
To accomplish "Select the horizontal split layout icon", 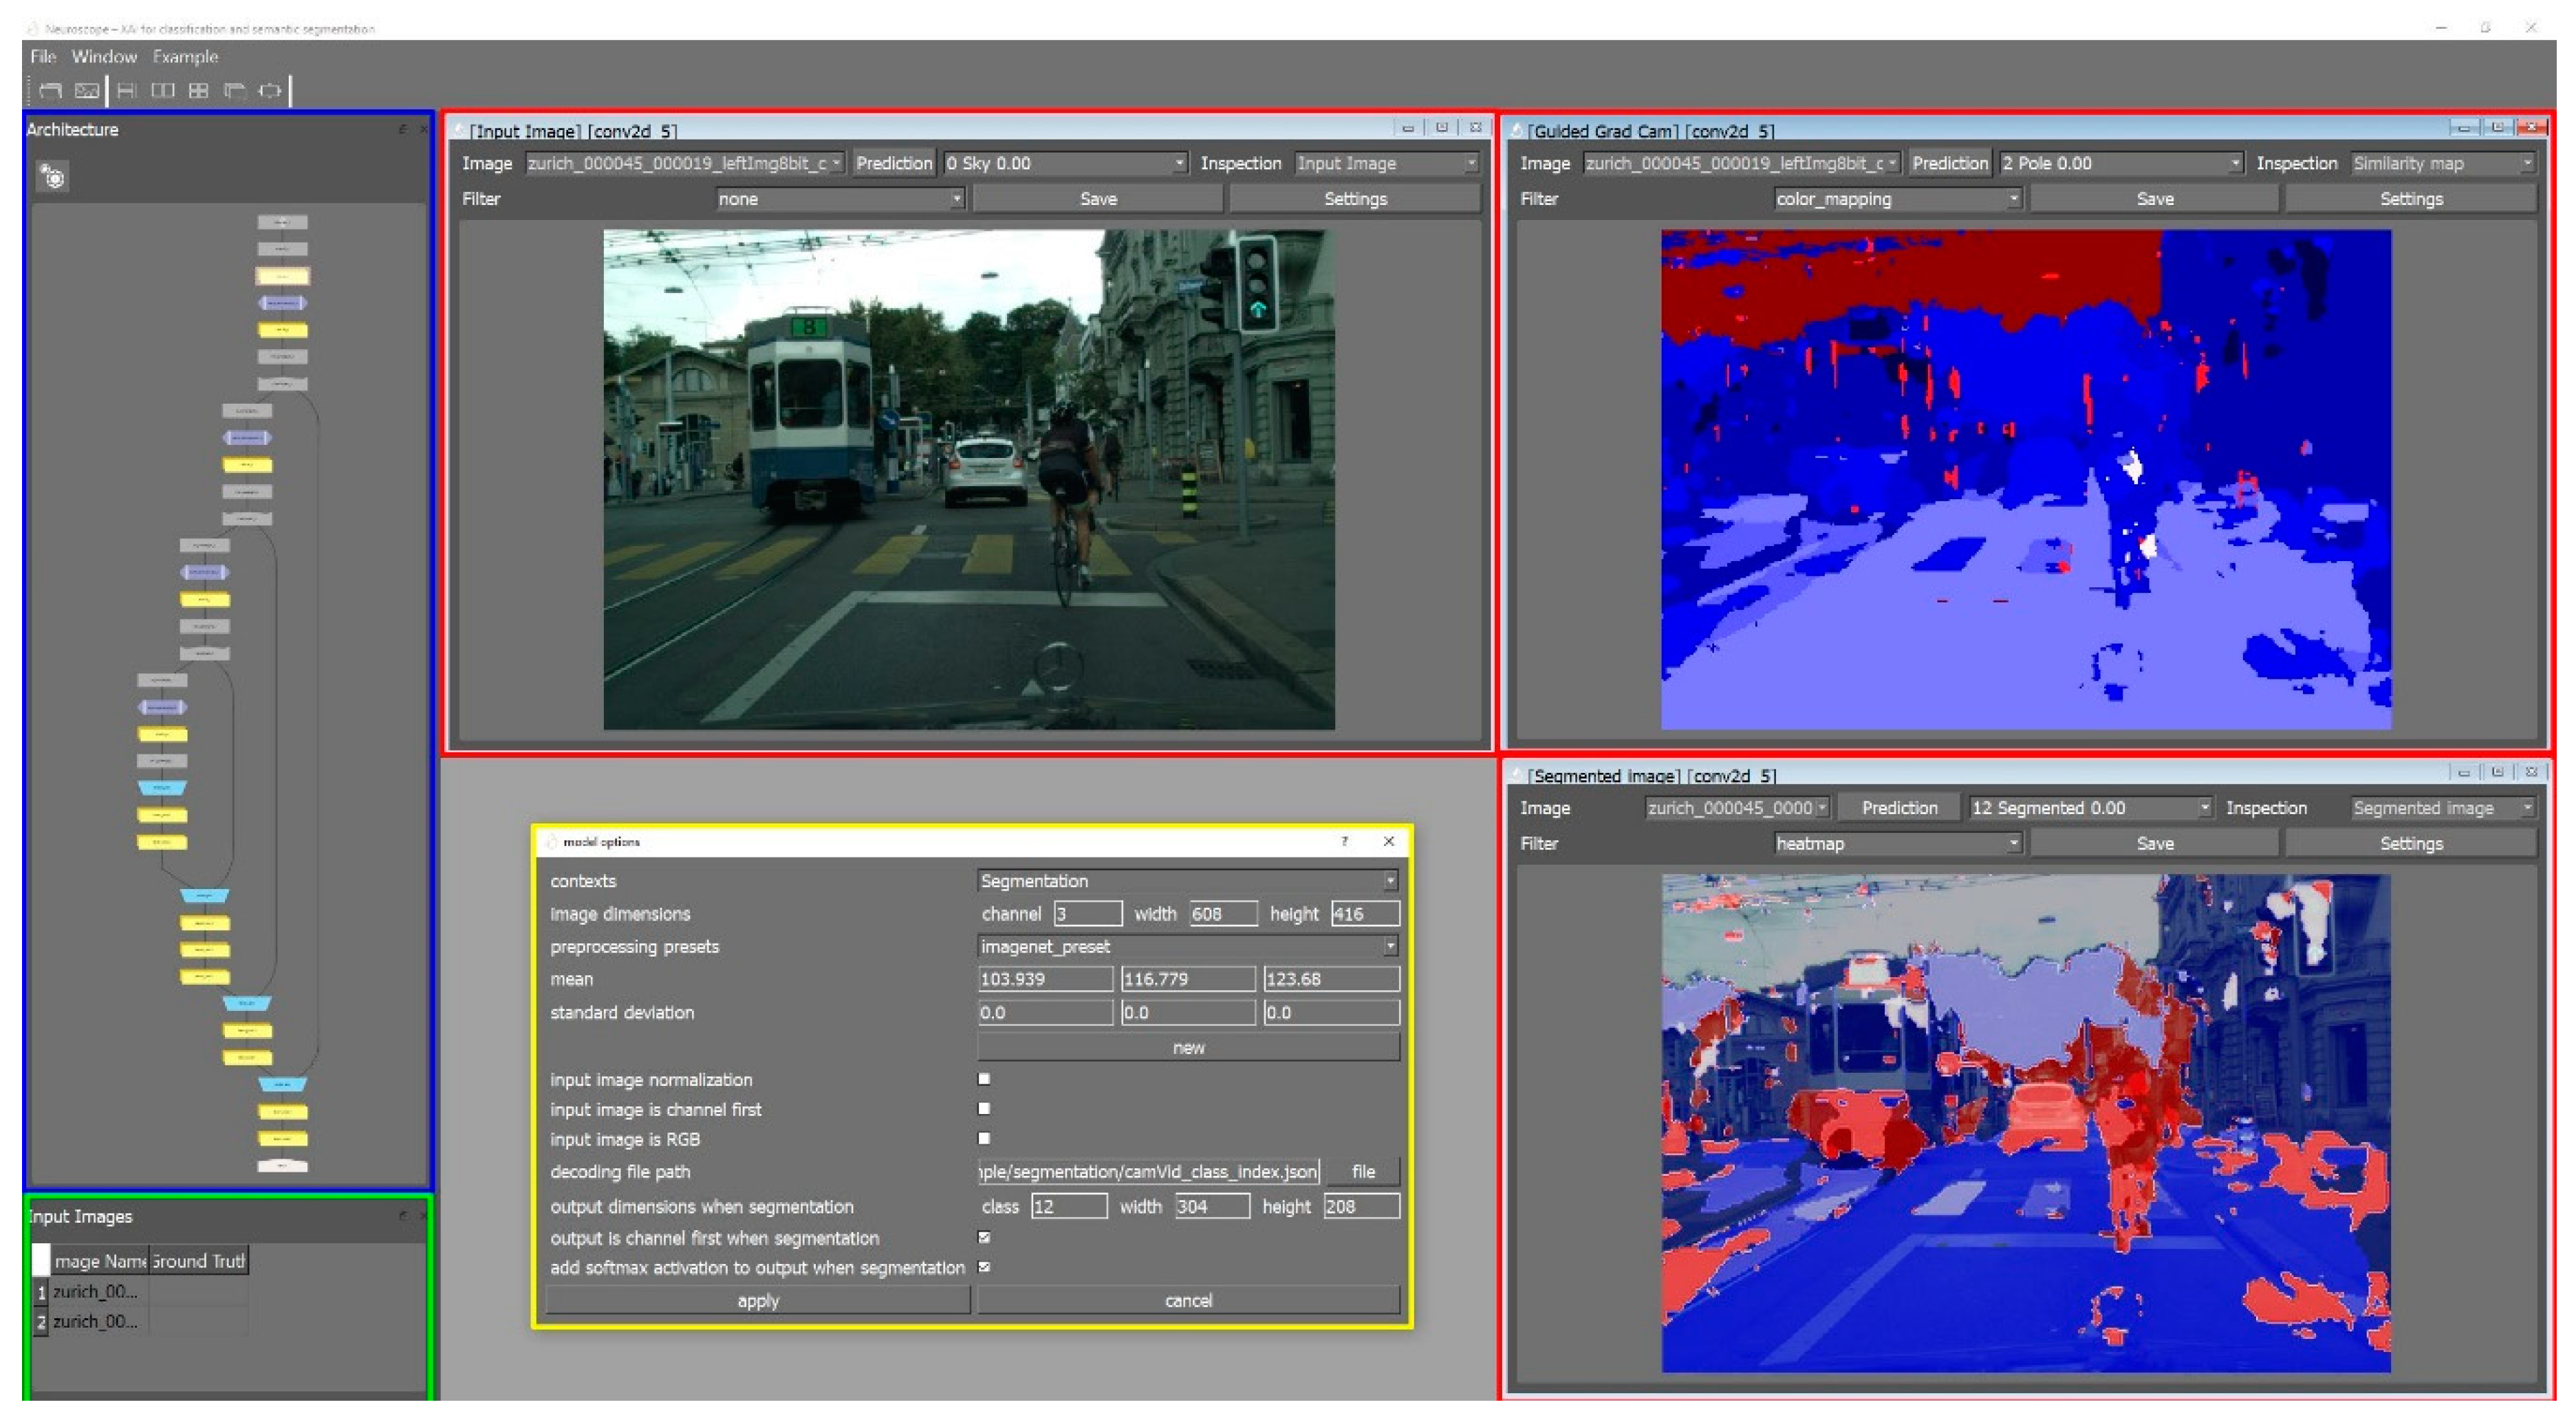I will 127,91.
